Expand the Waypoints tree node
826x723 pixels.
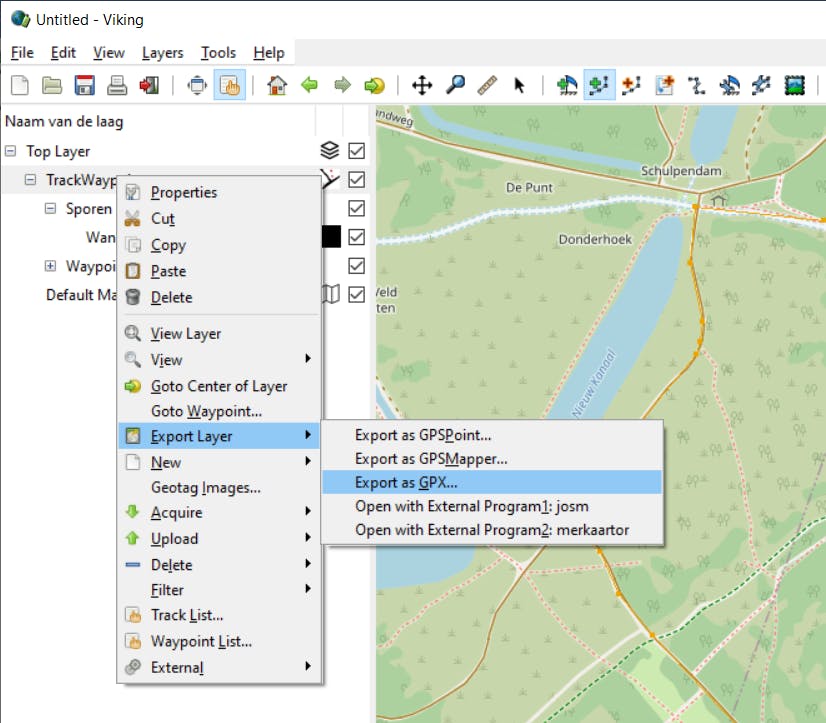click(x=50, y=266)
